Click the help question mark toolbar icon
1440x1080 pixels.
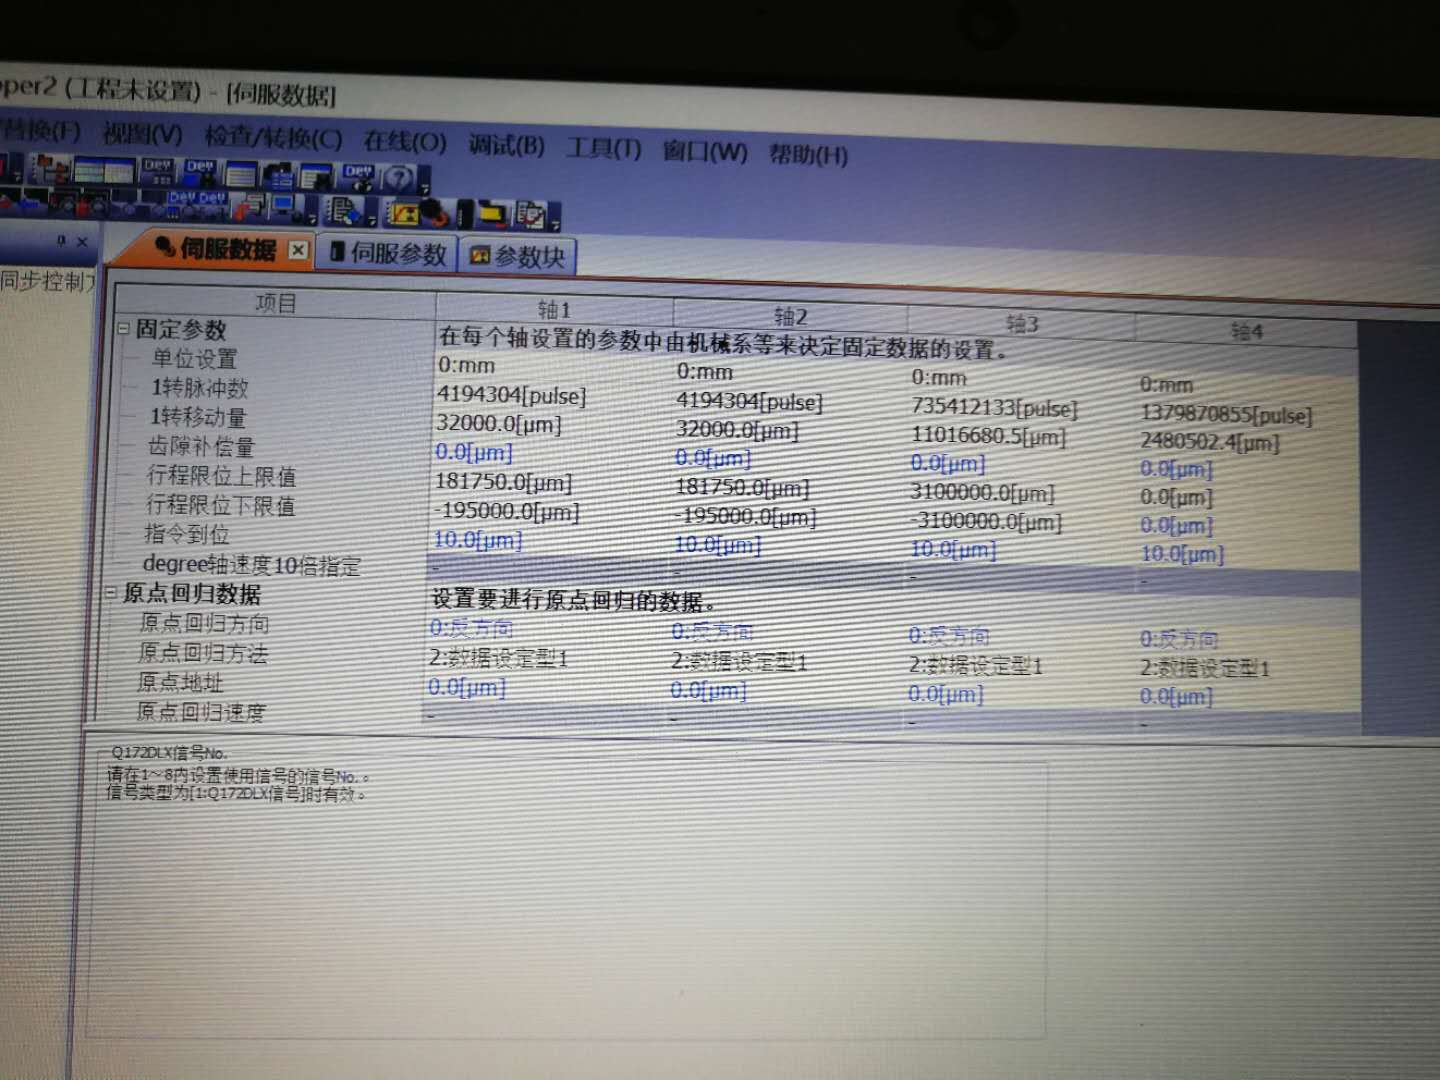click(x=399, y=178)
